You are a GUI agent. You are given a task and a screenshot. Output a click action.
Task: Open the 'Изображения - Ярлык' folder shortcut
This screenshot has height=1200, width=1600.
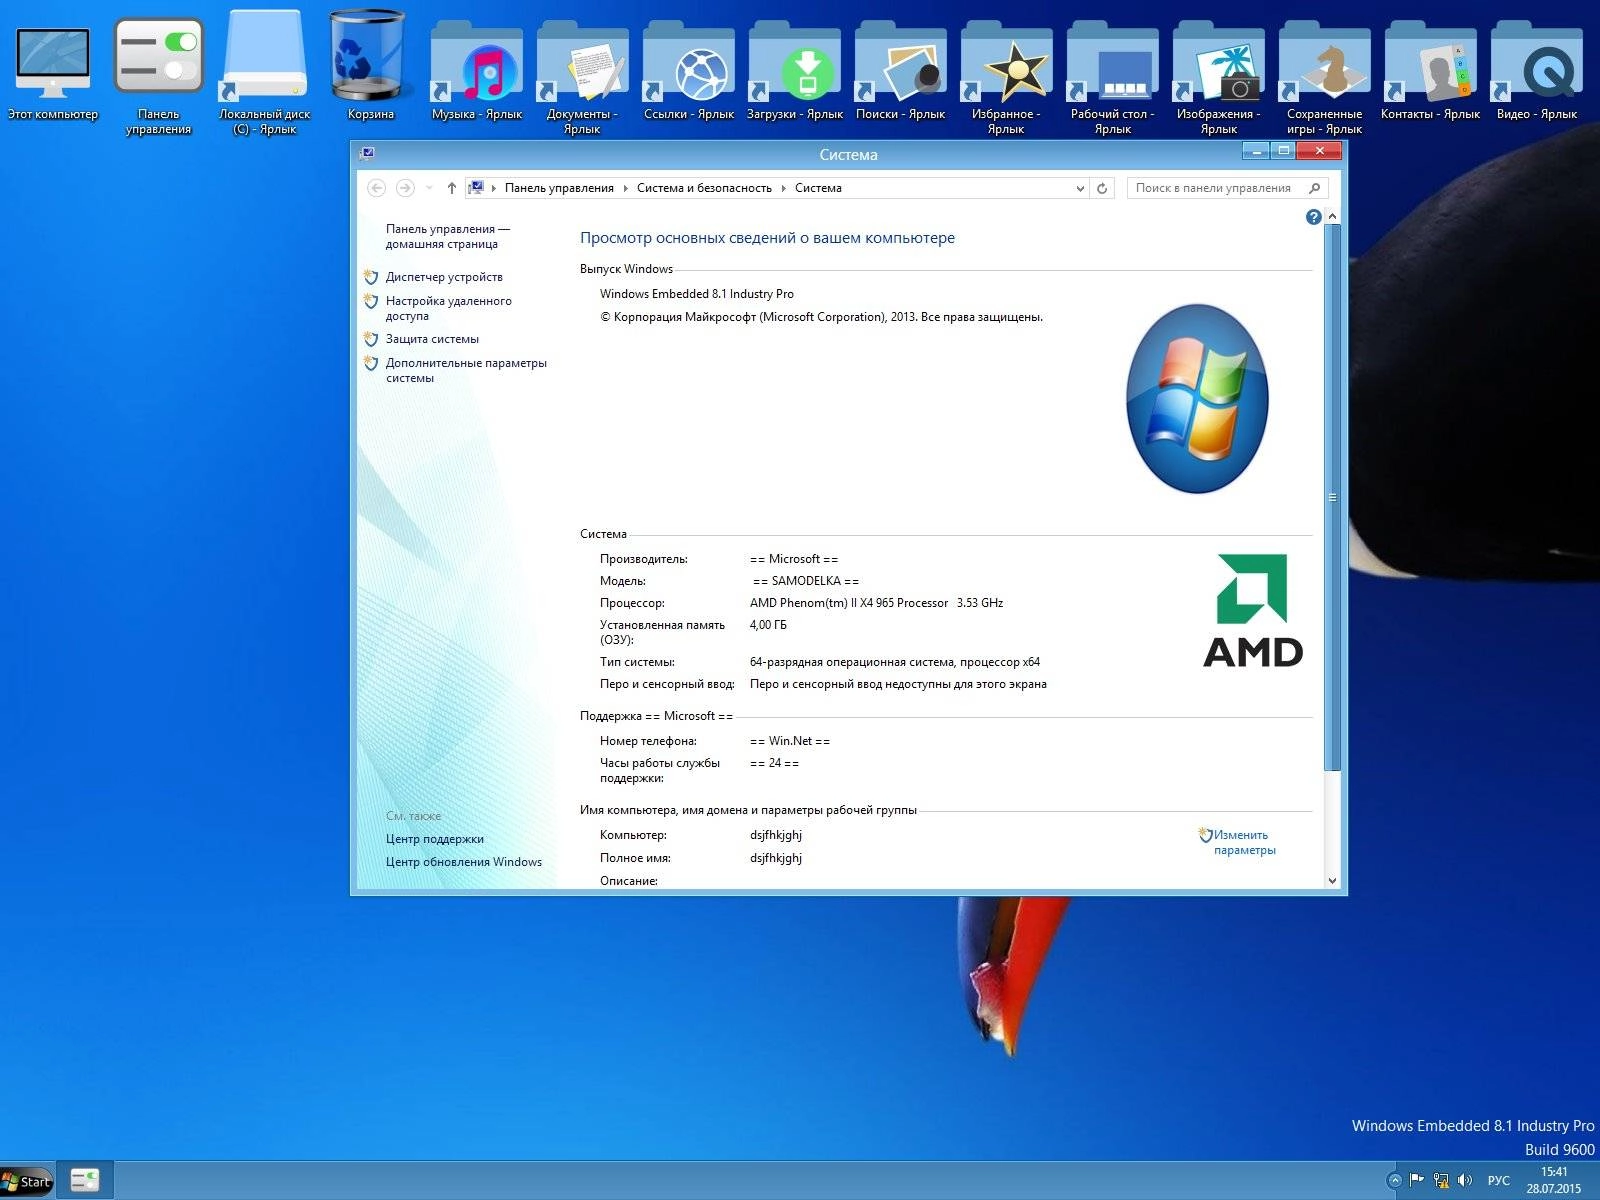[x=1218, y=80]
